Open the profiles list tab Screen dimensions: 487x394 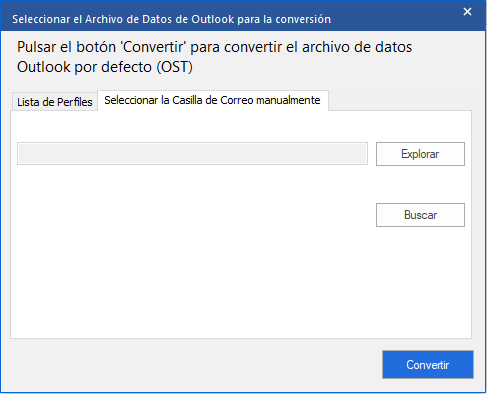click(x=55, y=102)
